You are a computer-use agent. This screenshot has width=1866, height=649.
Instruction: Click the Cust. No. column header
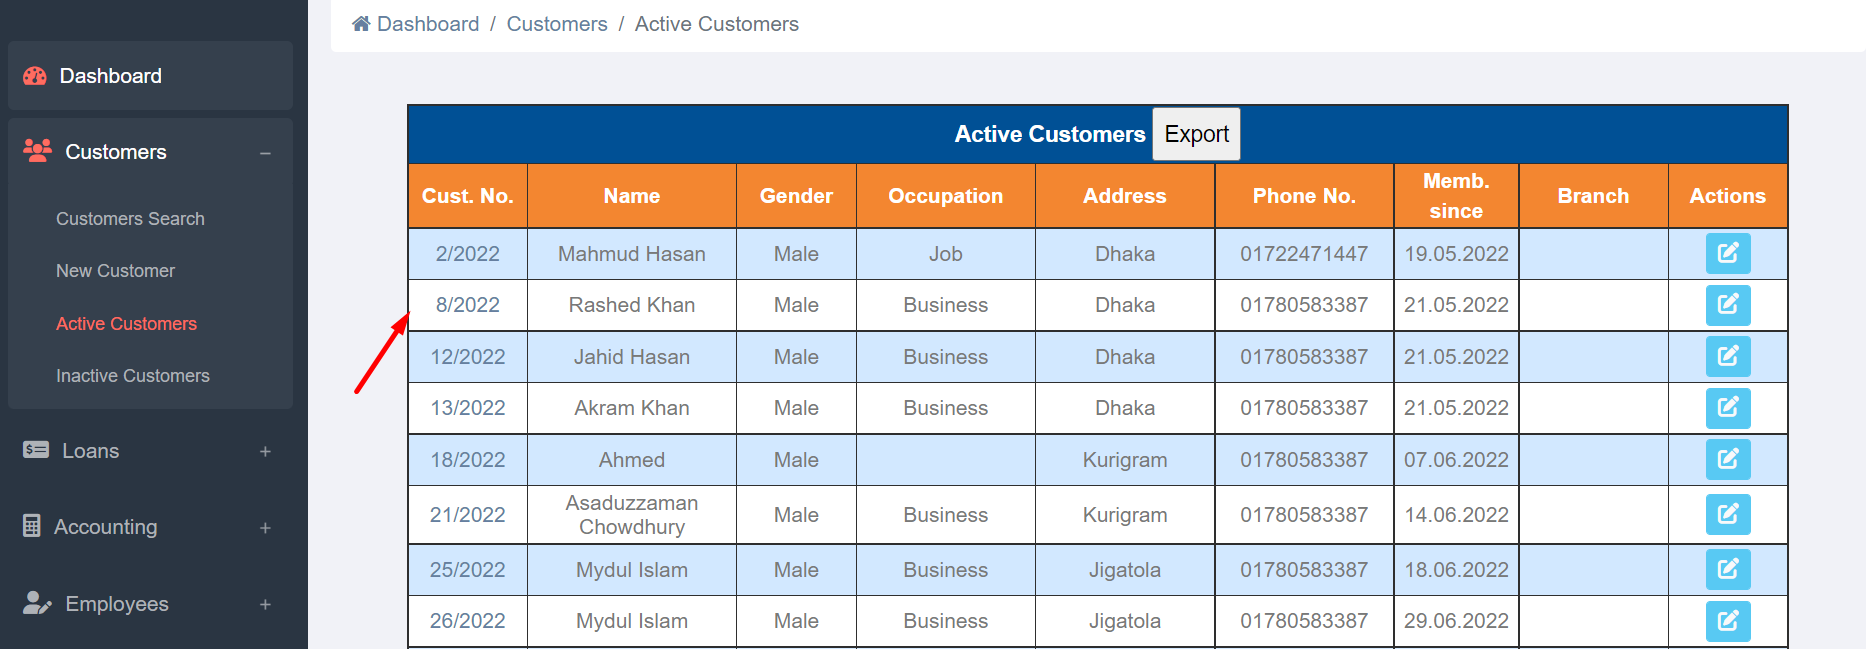467,196
